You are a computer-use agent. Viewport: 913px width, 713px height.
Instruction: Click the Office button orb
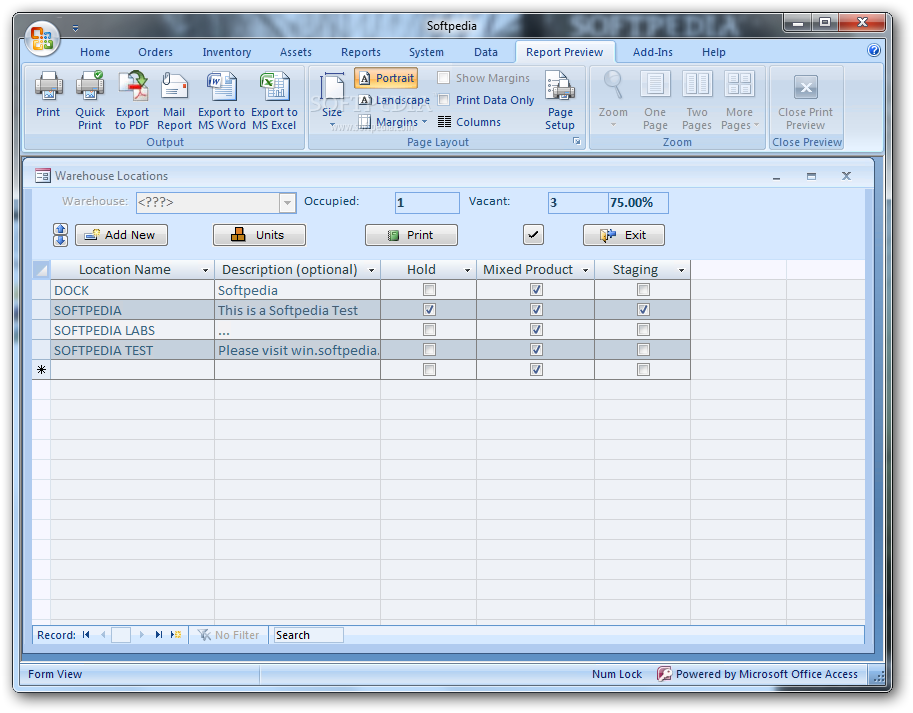[x=42, y=38]
